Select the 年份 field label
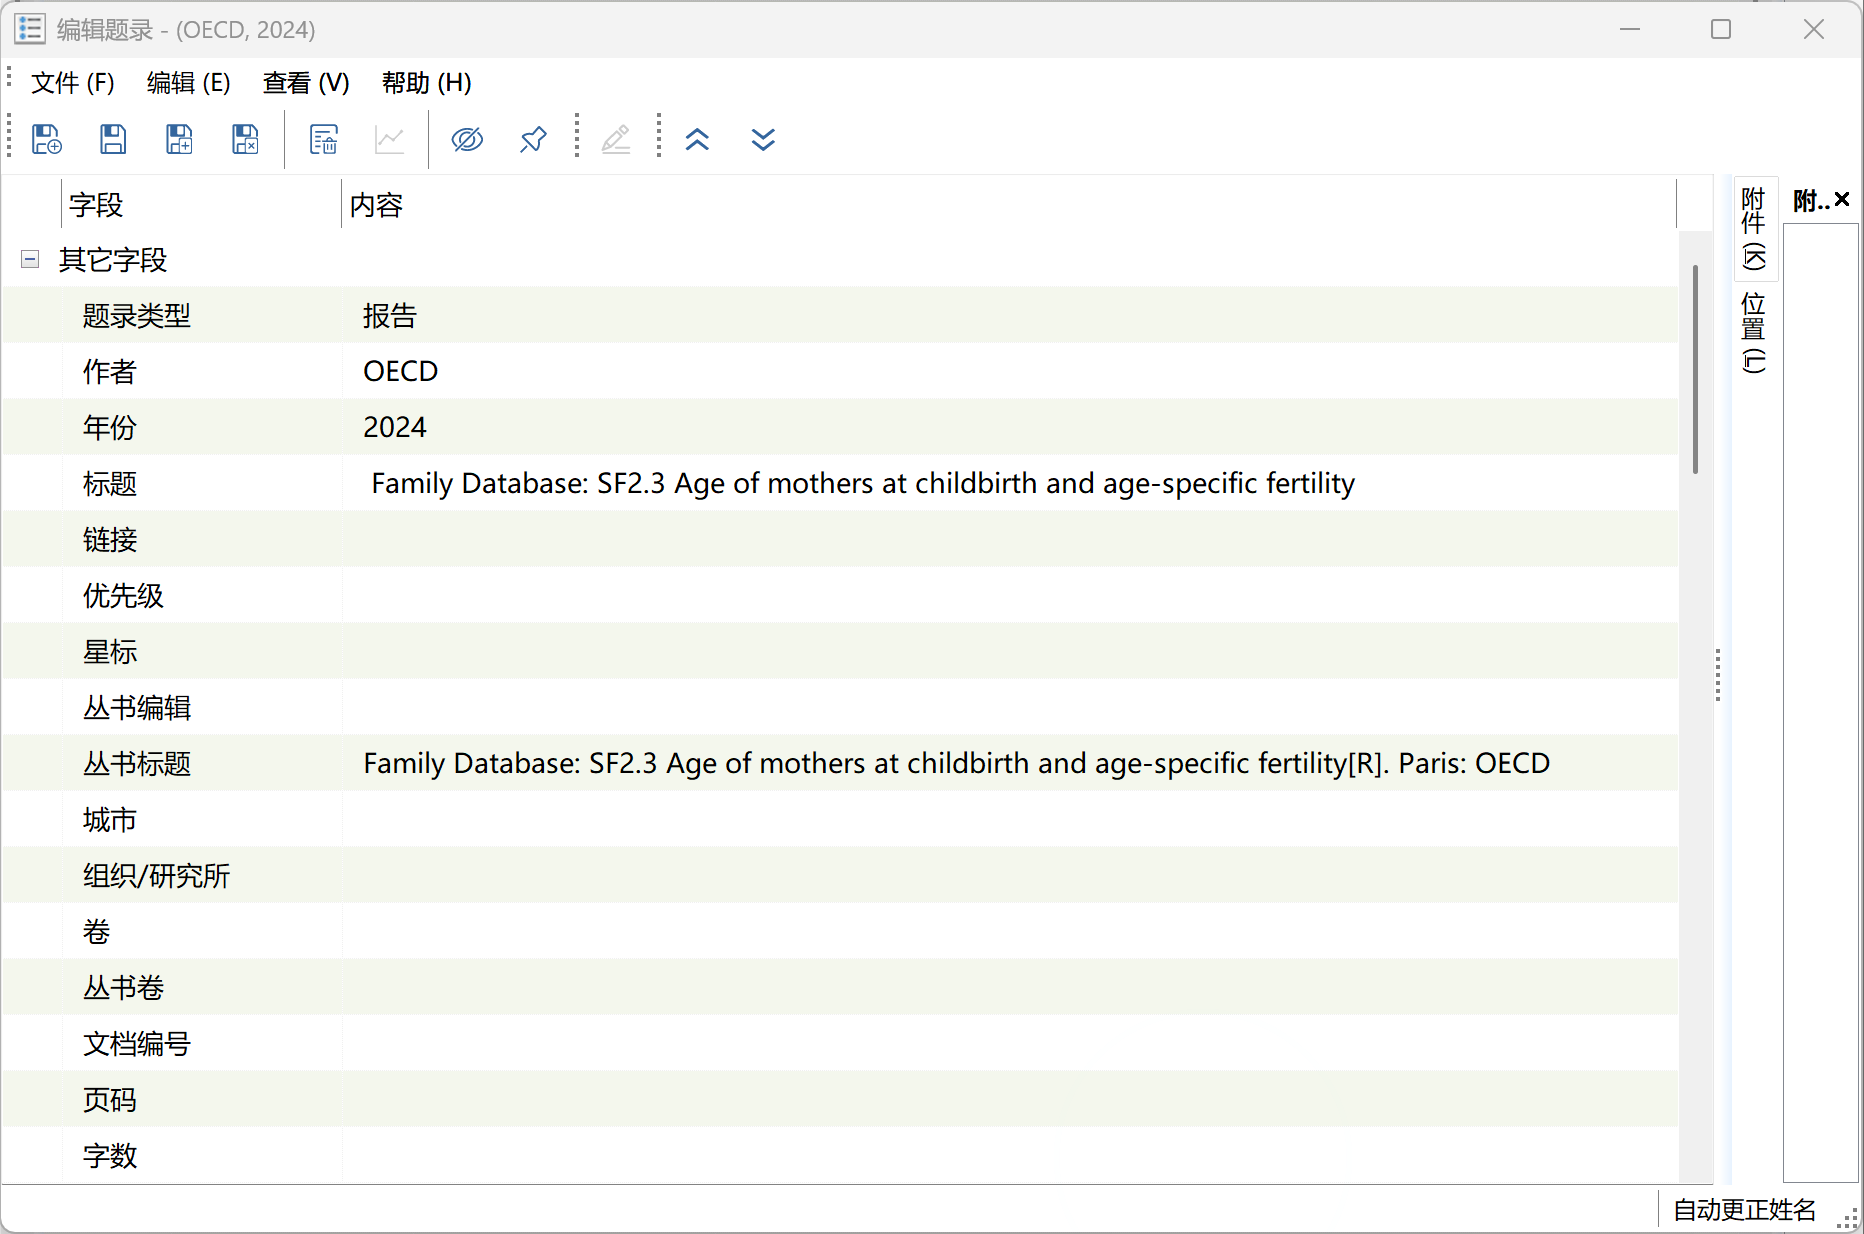Image resolution: width=1864 pixels, height=1234 pixels. pyautogui.click(x=110, y=428)
